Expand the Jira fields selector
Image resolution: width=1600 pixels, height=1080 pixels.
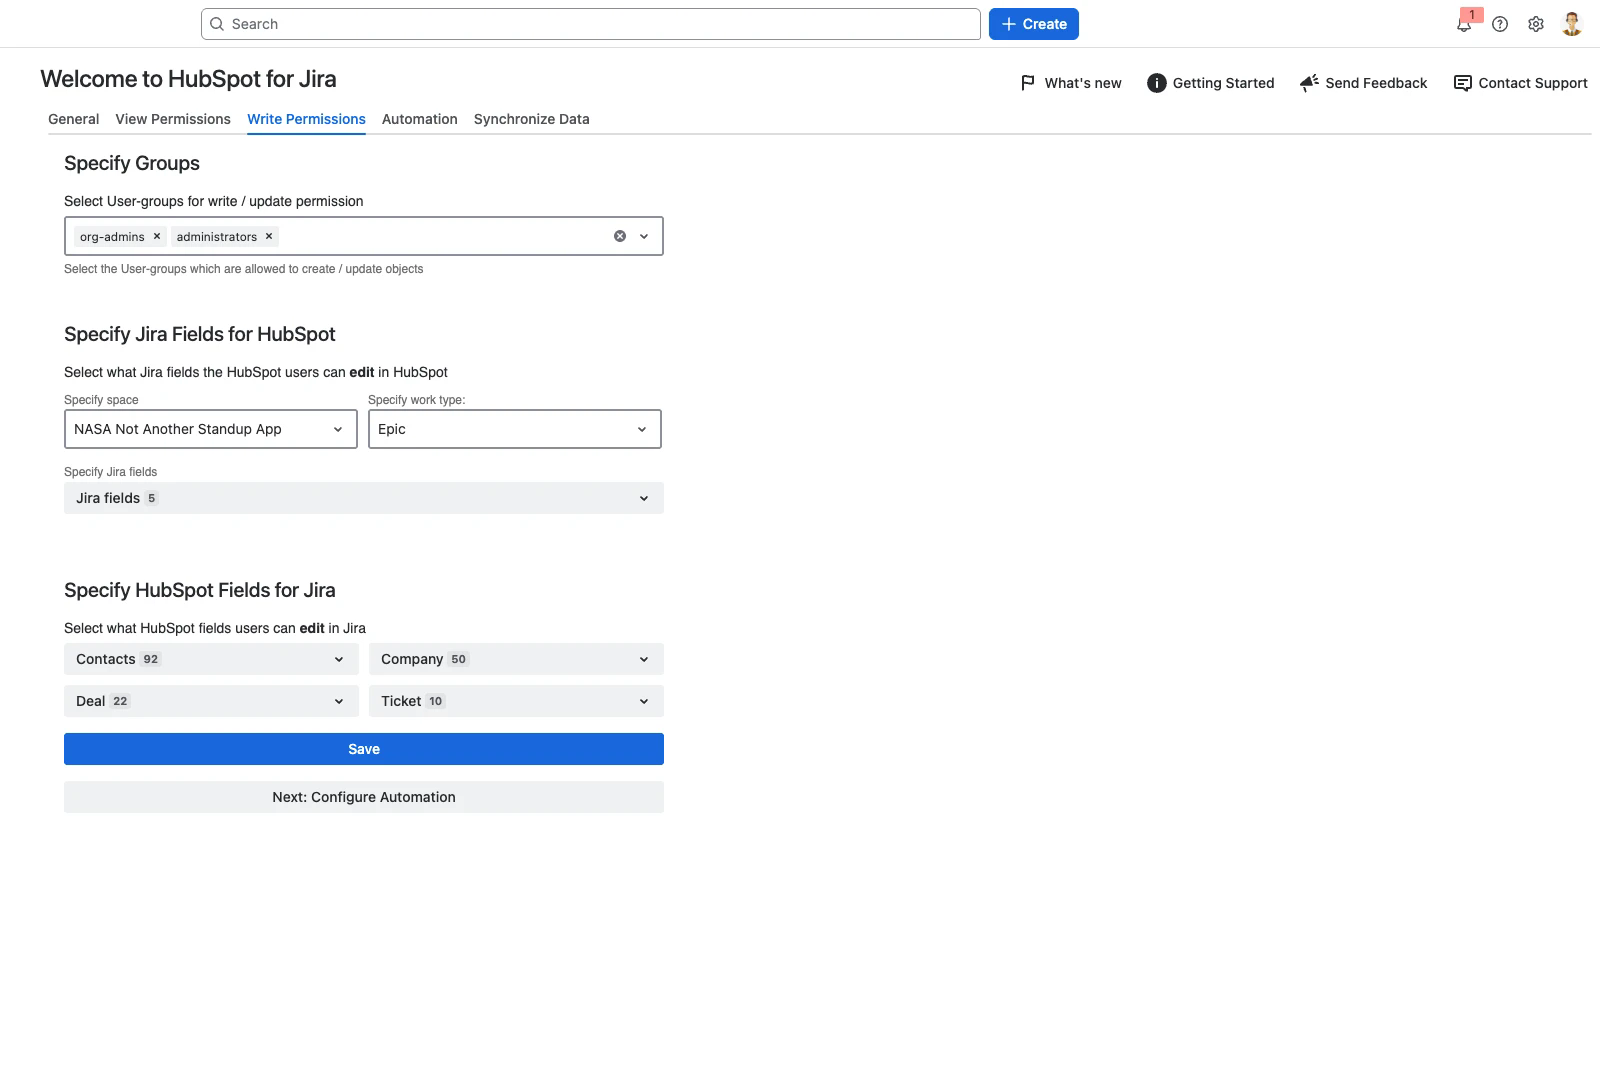point(364,498)
